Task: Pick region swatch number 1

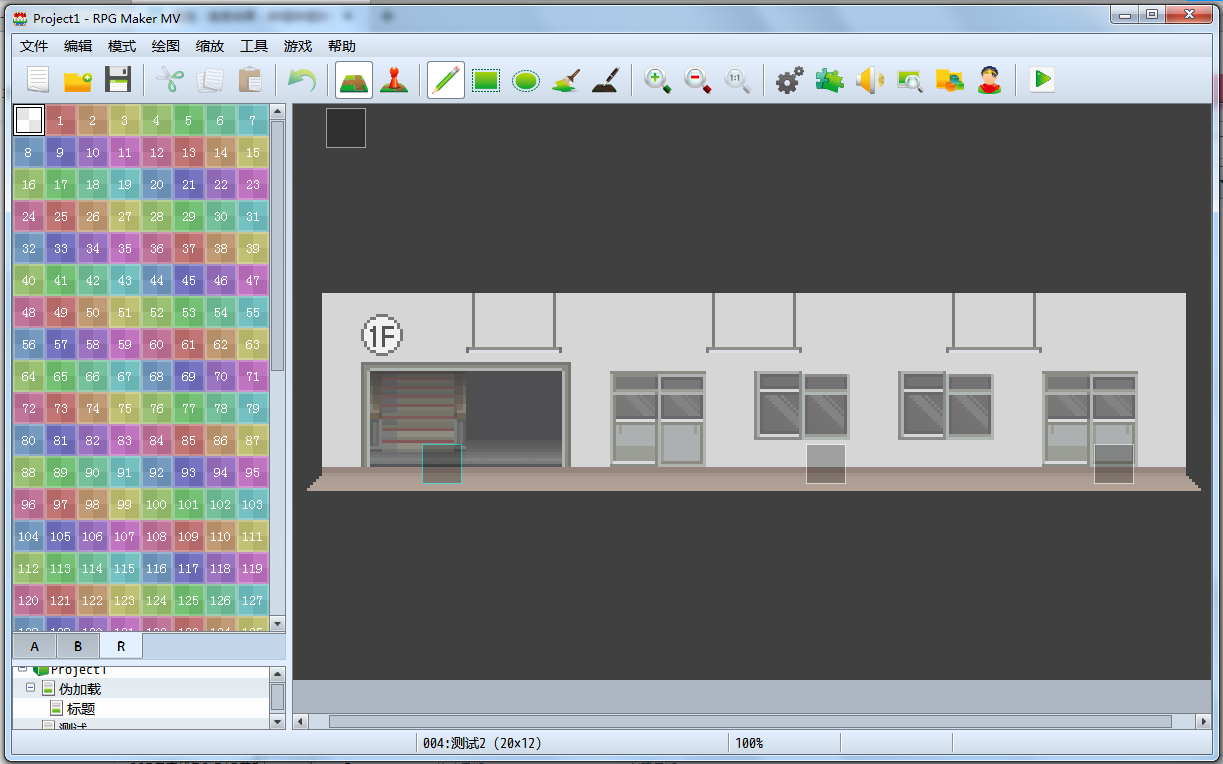Action: [x=61, y=121]
